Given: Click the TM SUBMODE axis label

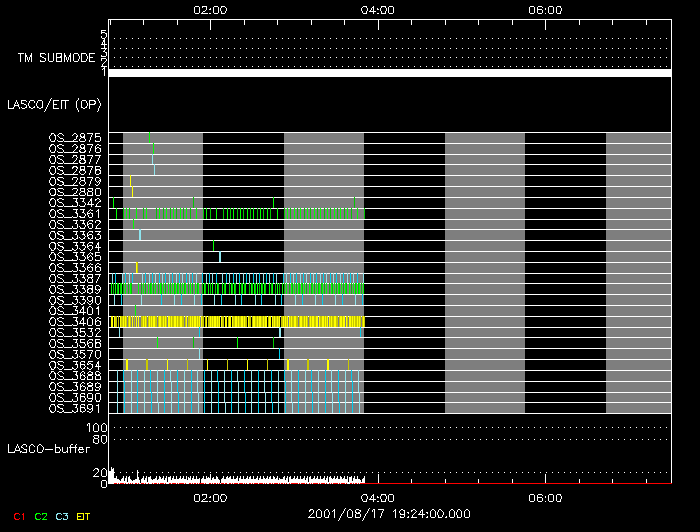Looking at the screenshot, I should click(55, 58).
